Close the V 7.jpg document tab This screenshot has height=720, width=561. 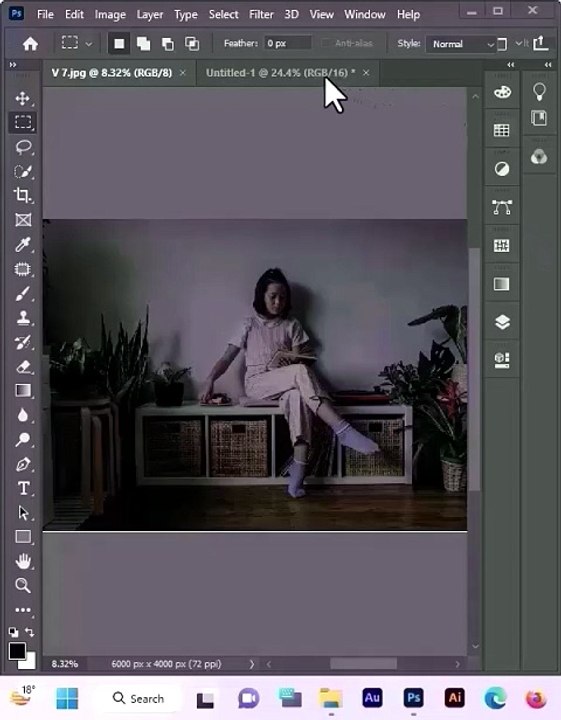point(183,73)
